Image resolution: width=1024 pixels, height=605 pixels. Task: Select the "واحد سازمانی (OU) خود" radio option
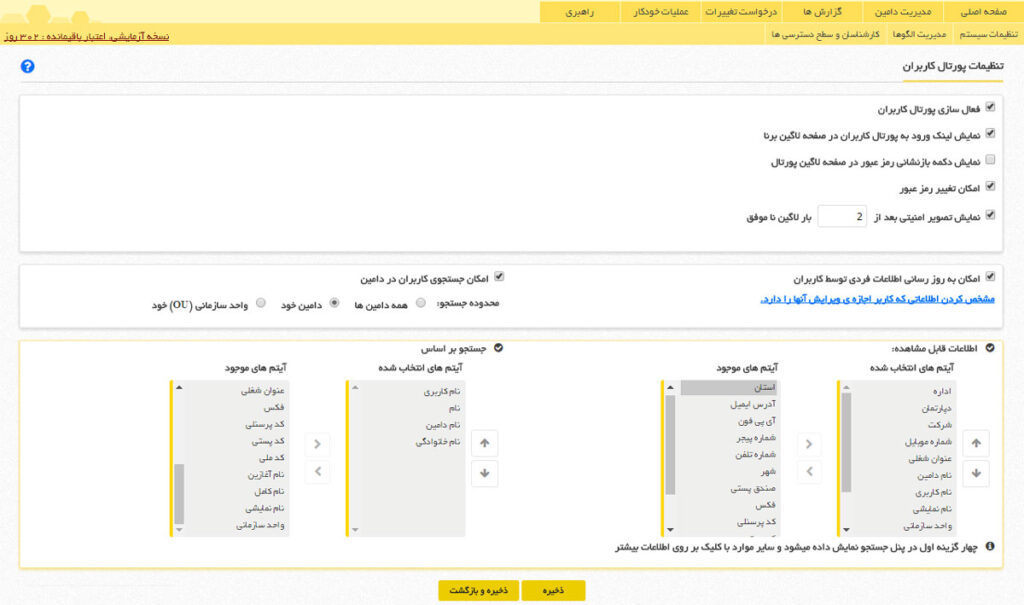tap(258, 305)
